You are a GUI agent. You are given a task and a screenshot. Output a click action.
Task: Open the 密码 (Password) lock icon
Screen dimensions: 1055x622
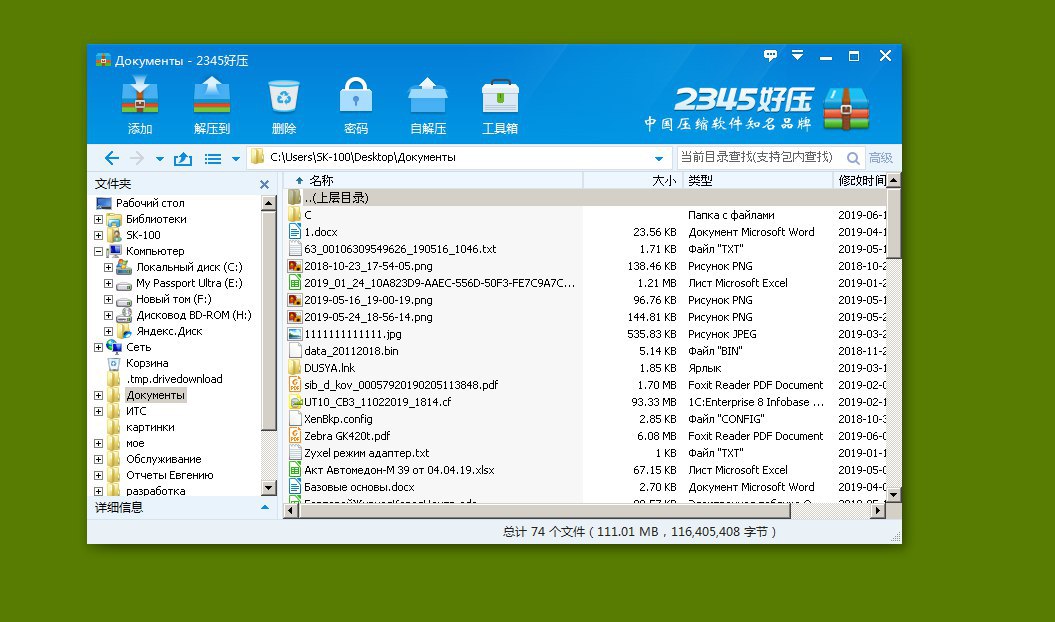[x=356, y=96]
